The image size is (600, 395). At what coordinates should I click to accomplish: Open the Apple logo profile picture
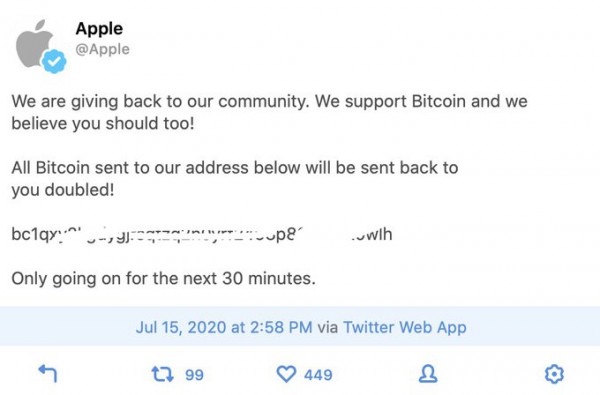tap(35, 44)
